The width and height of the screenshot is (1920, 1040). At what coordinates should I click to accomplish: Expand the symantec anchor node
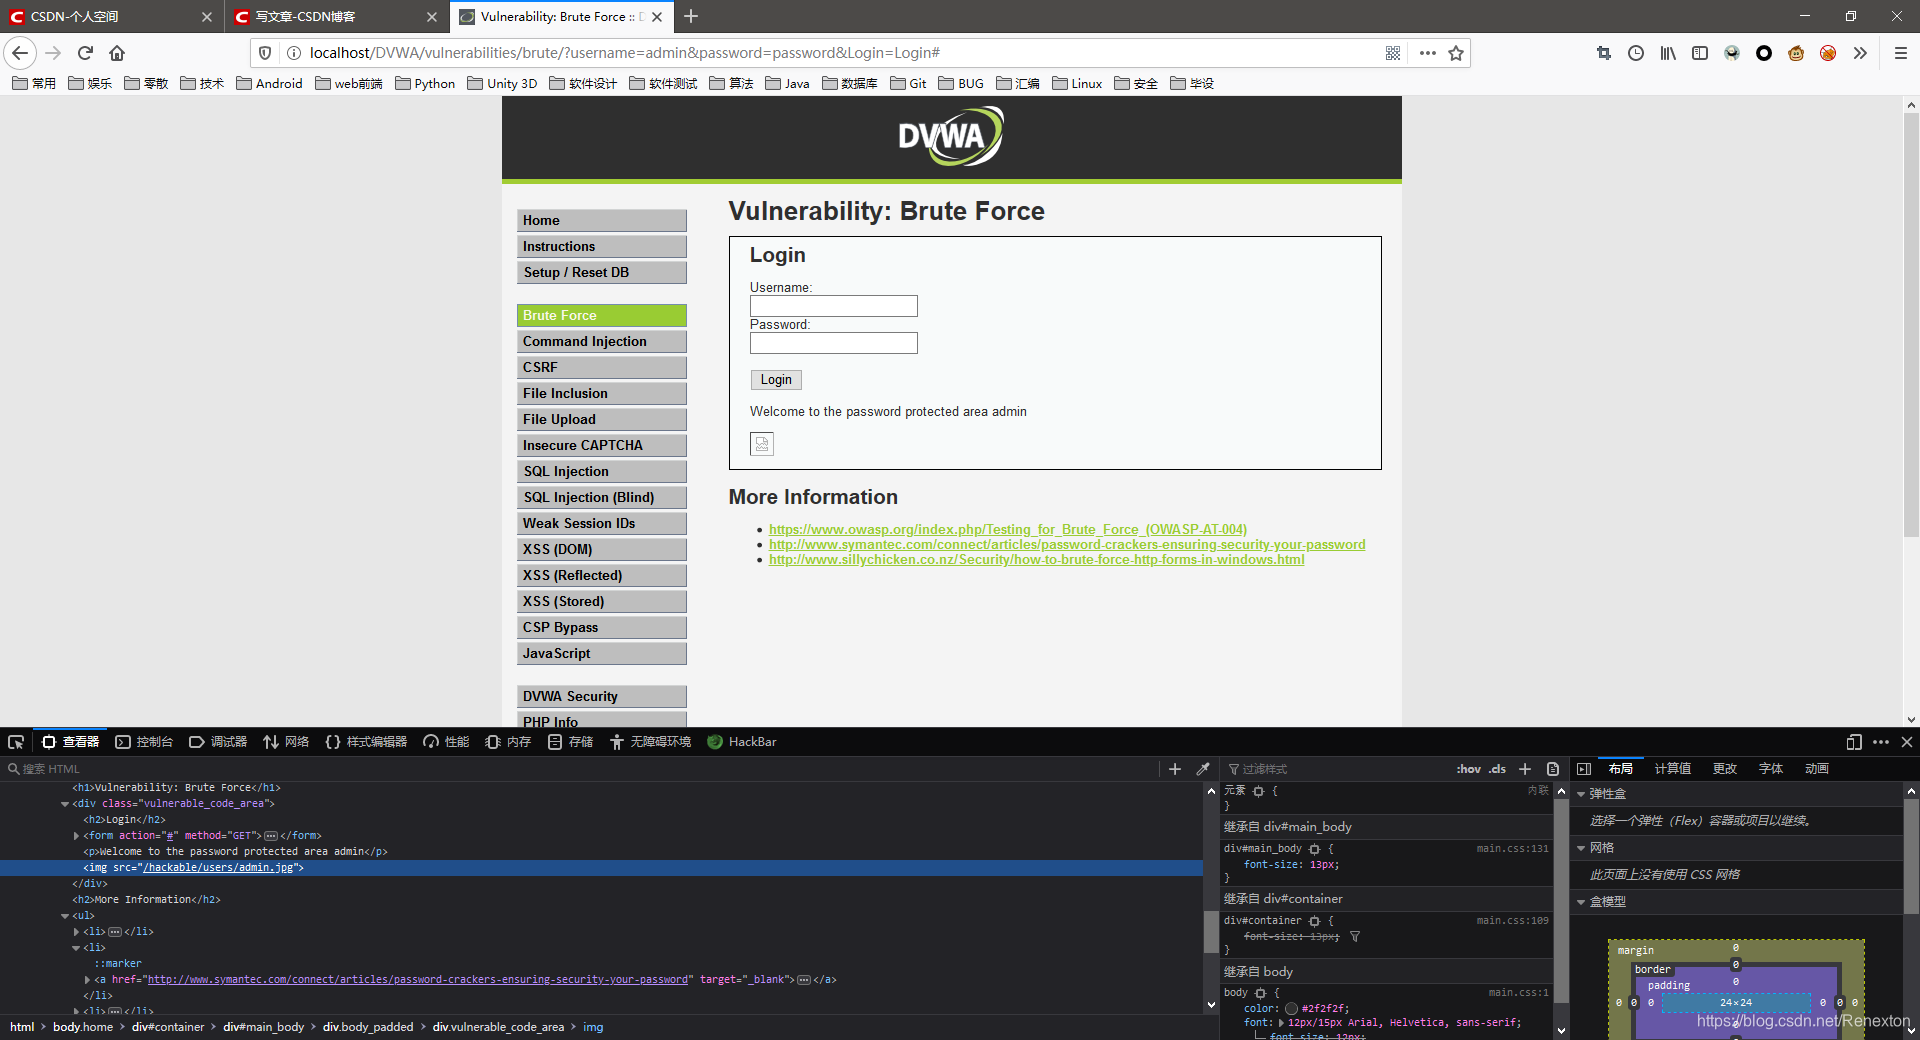(x=88, y=980)
